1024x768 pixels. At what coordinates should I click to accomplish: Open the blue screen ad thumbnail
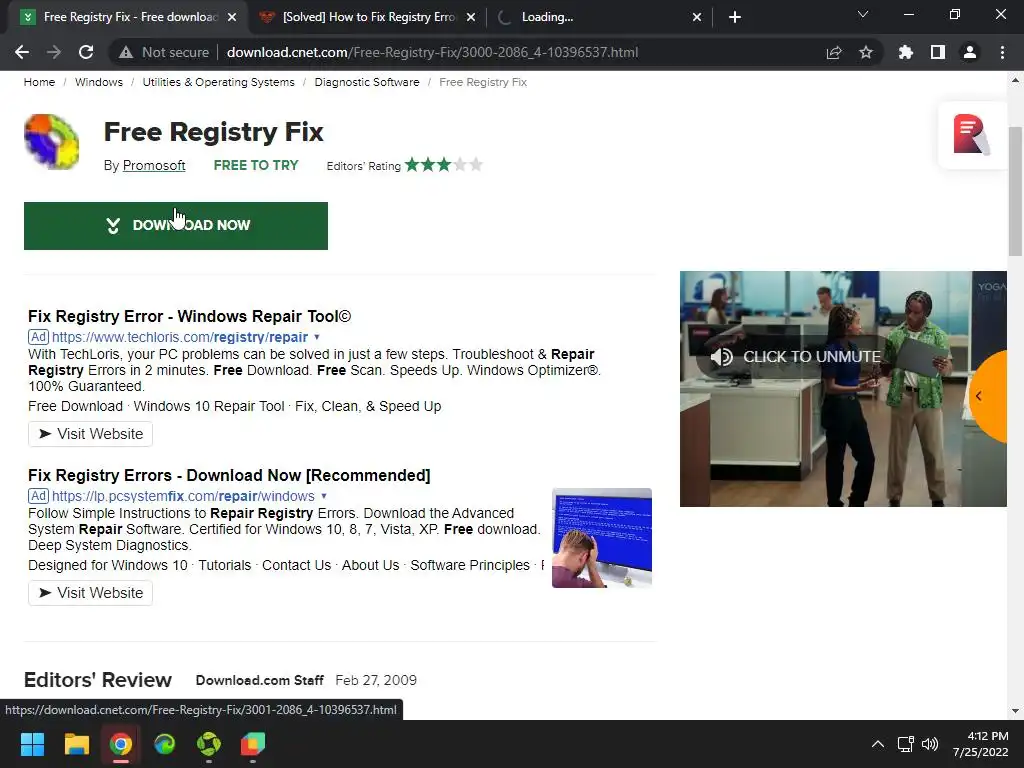pos(601,538)
